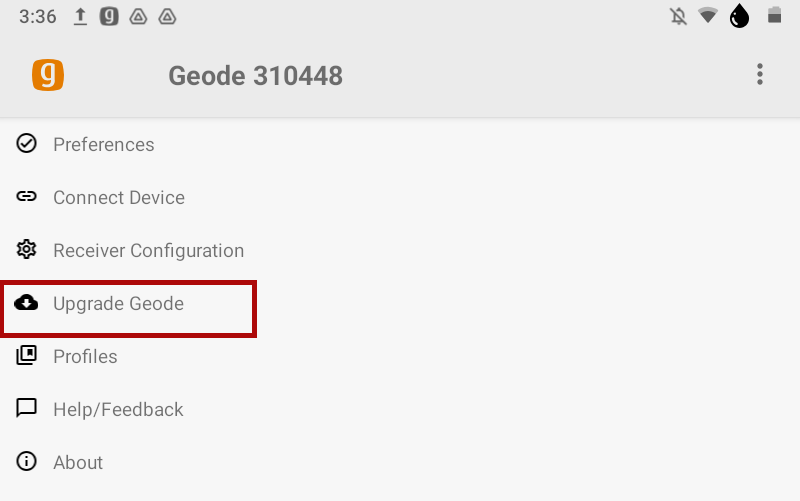Open the Profiles text entry
The width and height of the screenshot is (800, 501).
coord(85,357)
